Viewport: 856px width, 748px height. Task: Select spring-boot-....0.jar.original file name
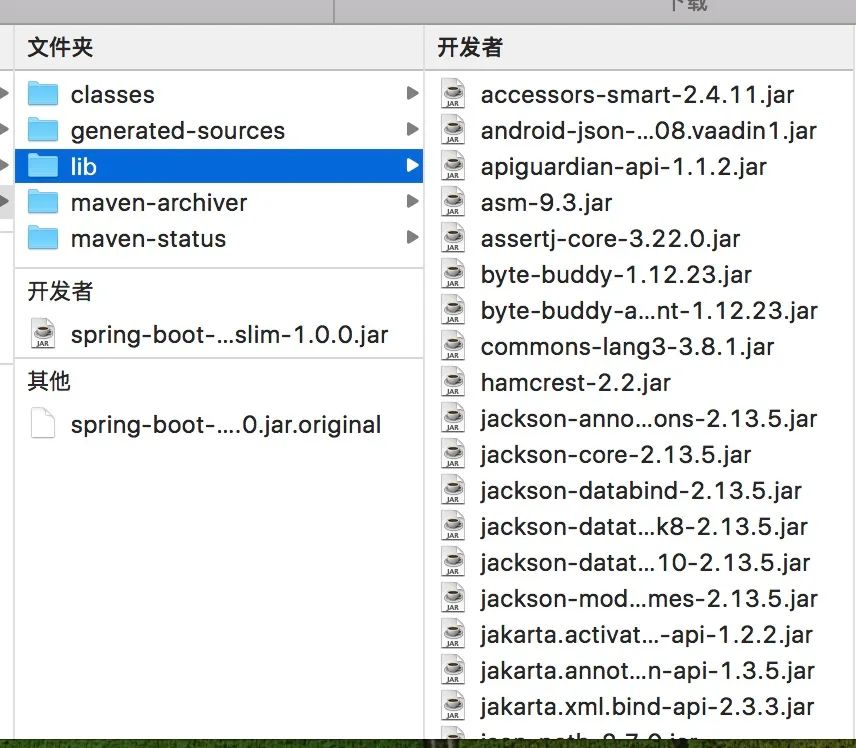(x=226, y=425)
